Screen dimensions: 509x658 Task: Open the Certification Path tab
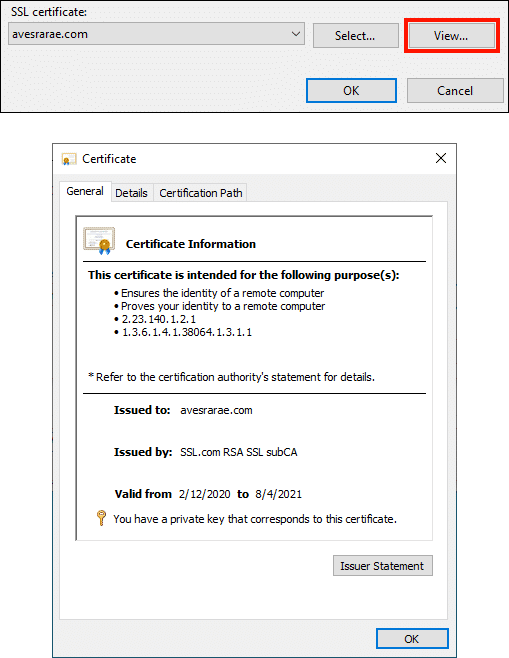tap(201, 193)
